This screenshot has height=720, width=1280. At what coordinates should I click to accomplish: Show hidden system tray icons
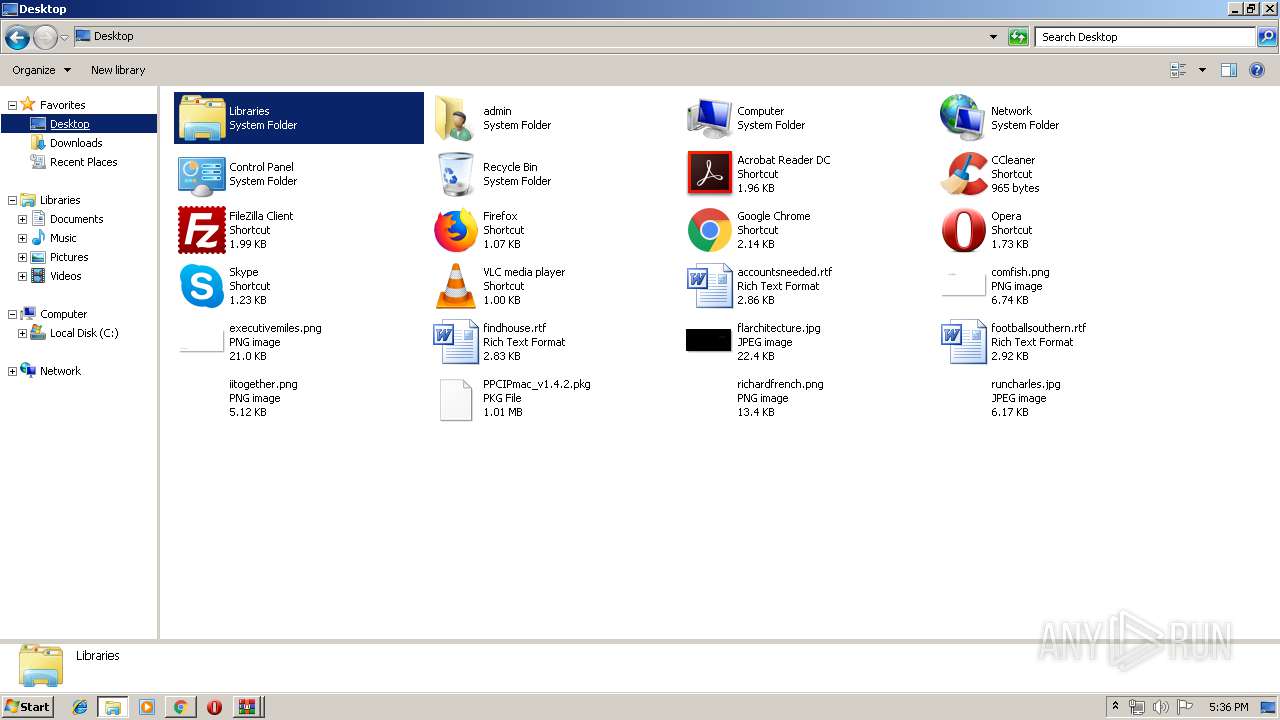(1115, 707)
